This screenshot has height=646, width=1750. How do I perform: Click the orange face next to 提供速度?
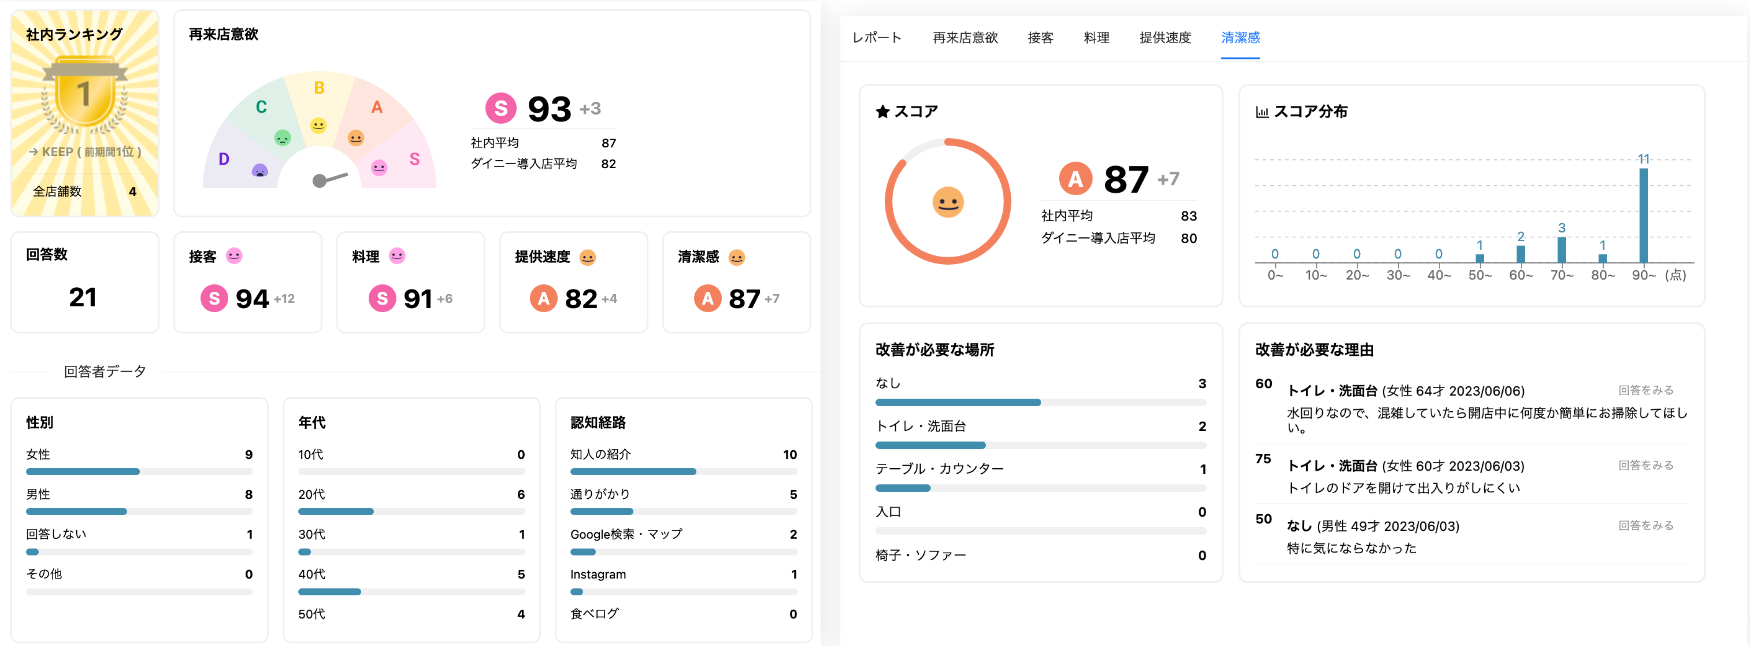[588, 257]
